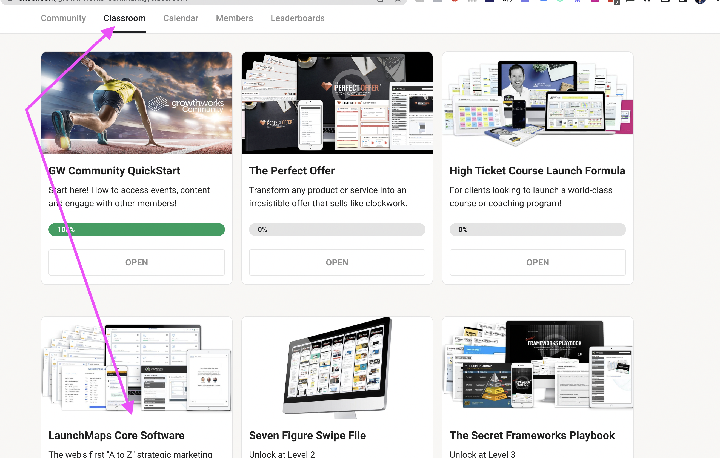720x458 pixels.
Task: Click LaunchMaps 'A to Z strategic marketing' description
Action: [x=130, y=454]
